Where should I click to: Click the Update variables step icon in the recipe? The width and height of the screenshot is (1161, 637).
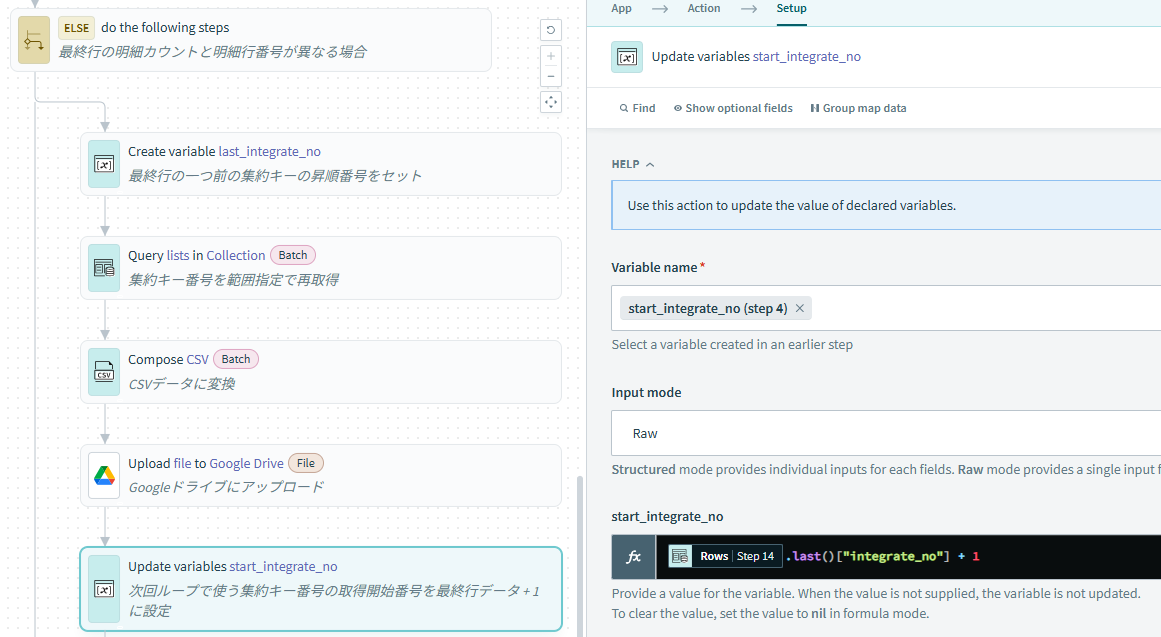tap(104, 589)
